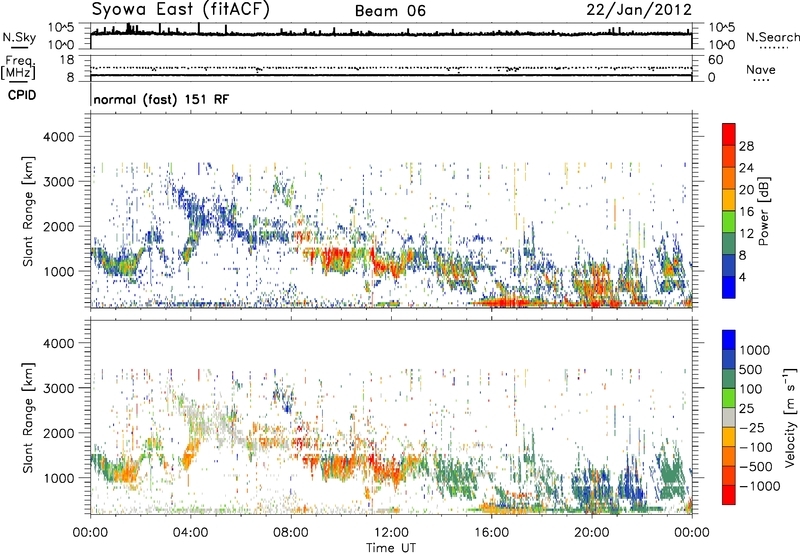This screenshot has width=800, height=554.
Task: Click the 'N.Sky' legend label
Action: [x=19, y=37]
